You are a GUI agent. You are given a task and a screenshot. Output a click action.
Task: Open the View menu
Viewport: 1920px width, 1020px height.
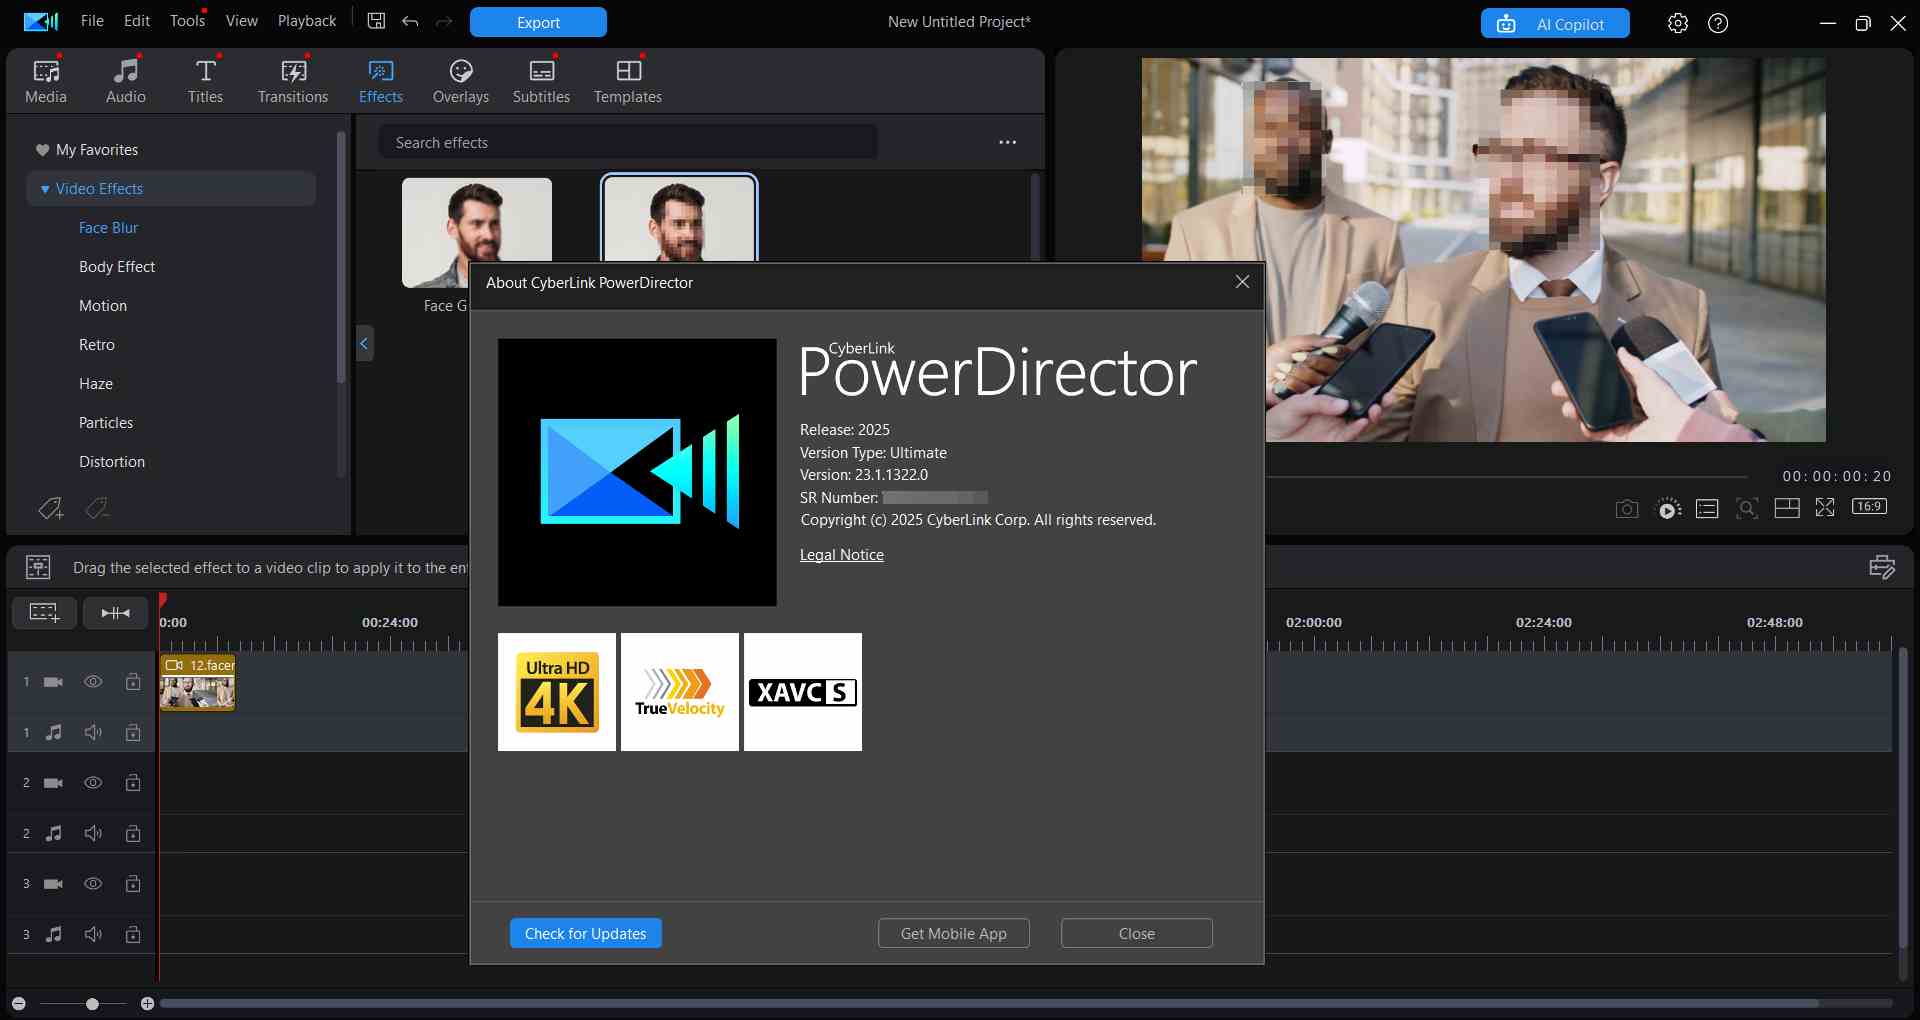[x=242, y=21]
